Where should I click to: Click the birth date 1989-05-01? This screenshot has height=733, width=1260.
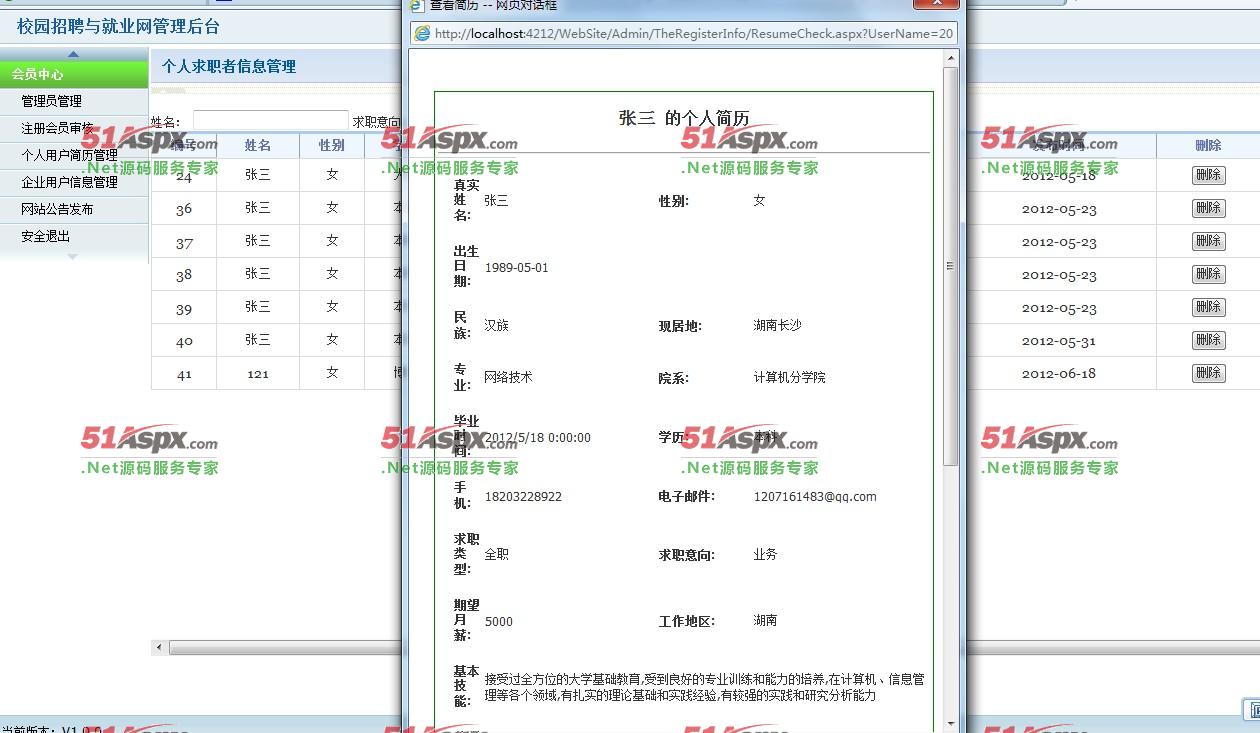click(x=517, y=267)
